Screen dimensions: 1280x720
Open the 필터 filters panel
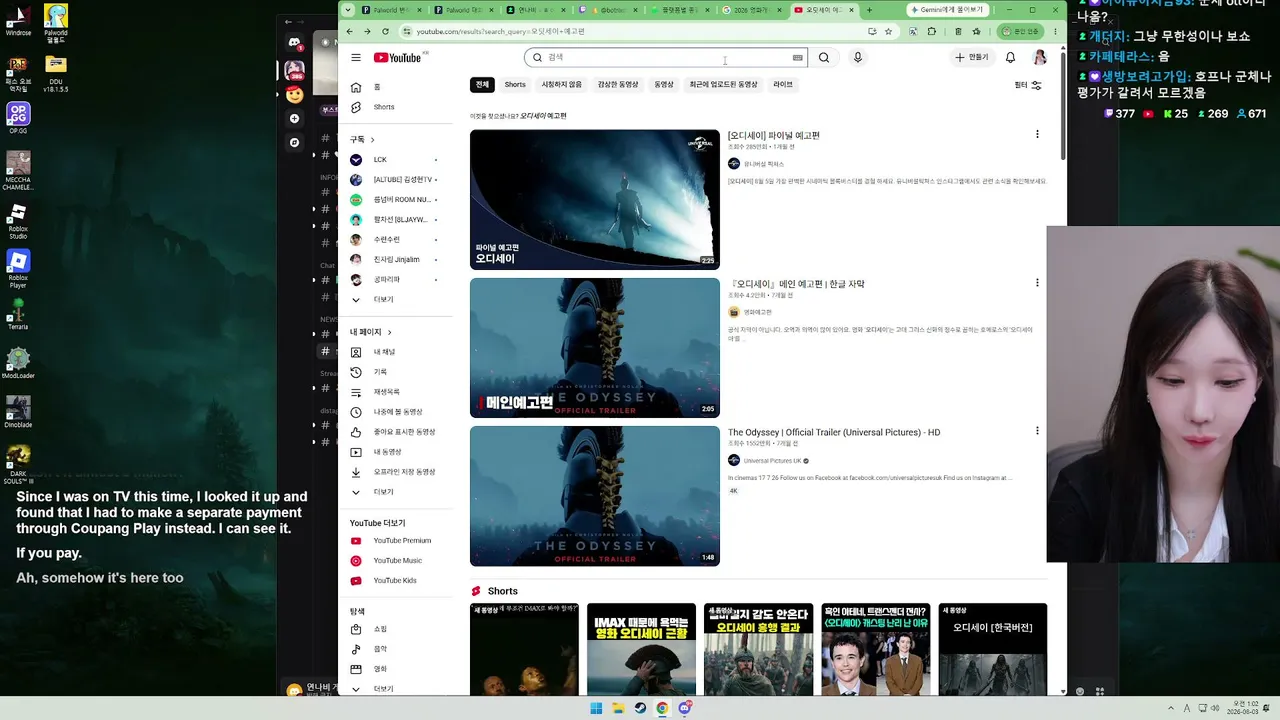point(1028,85)
